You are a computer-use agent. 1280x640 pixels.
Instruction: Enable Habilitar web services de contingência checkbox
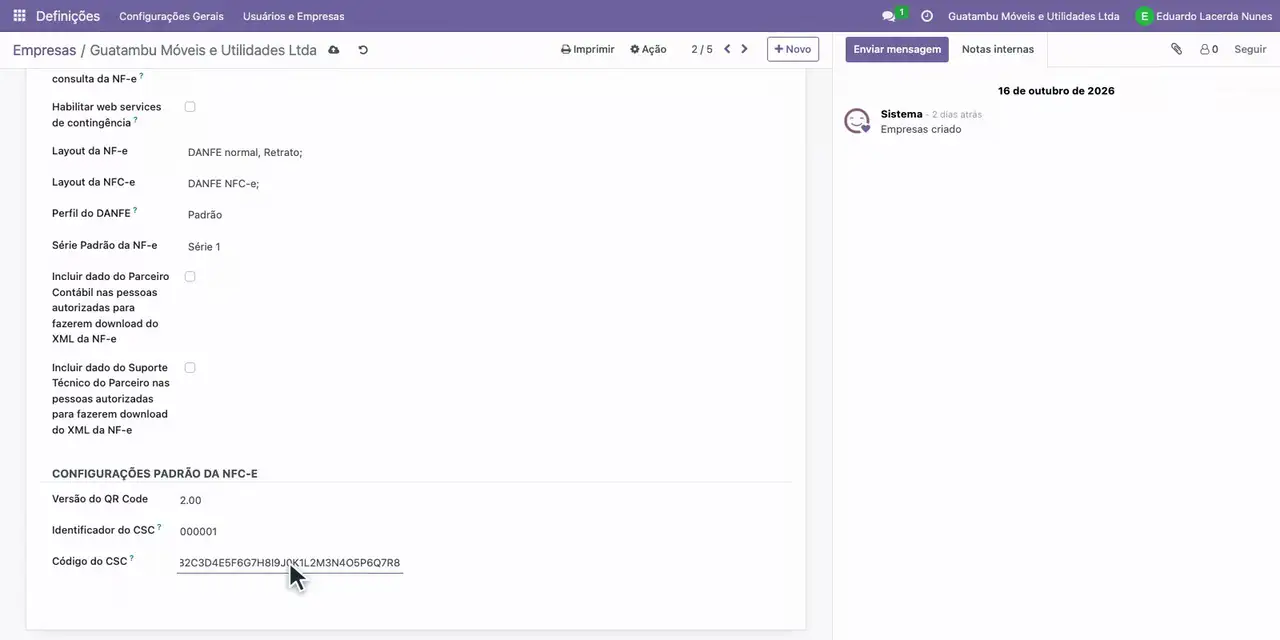point(190,107)
